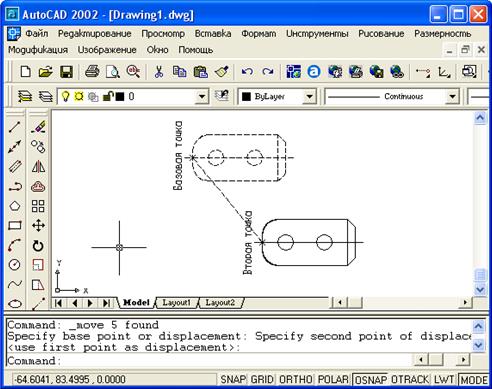
Task: Toggle SNAP mode in status bar
Action: tap(233, 379)
